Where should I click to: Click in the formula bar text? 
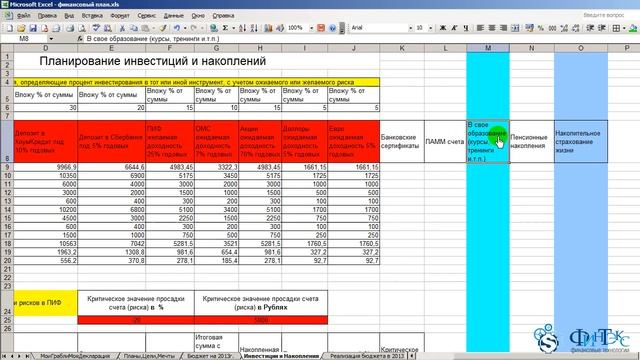pyautogui.click(x=153, y=39)
